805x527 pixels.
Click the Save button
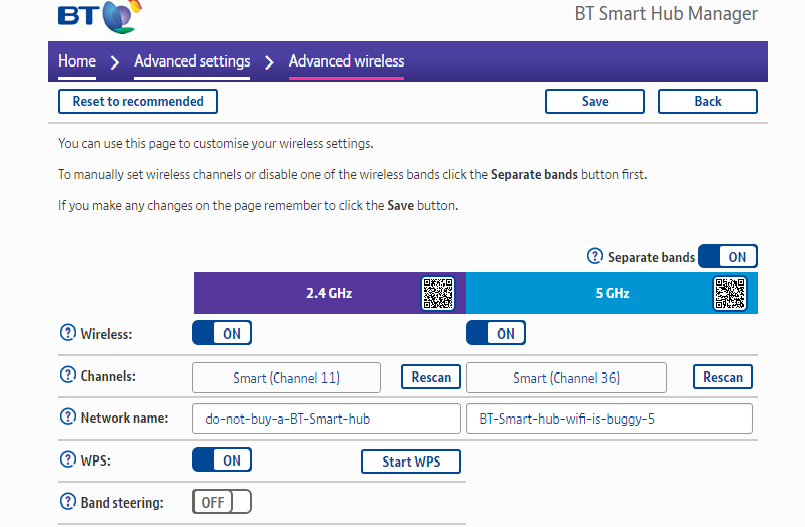[x=595, y=102]
